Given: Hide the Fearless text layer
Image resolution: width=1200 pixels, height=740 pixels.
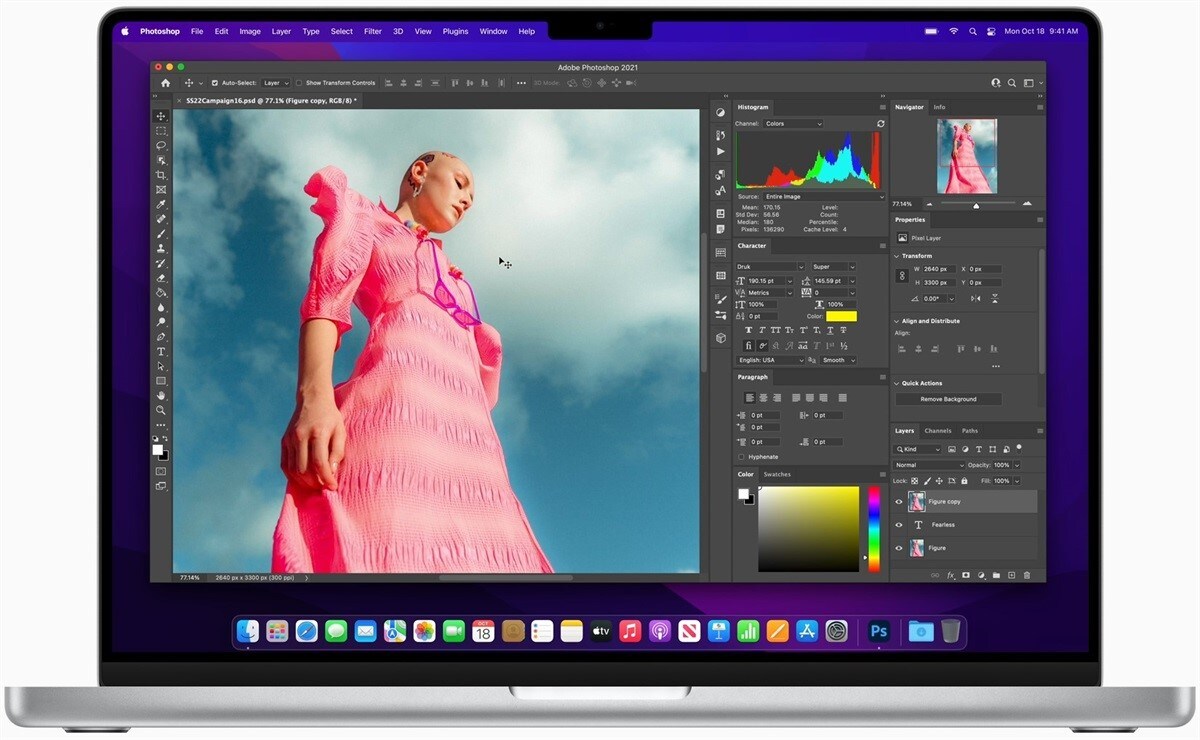Looking at the screenshot, I should [x=899, y=525].
